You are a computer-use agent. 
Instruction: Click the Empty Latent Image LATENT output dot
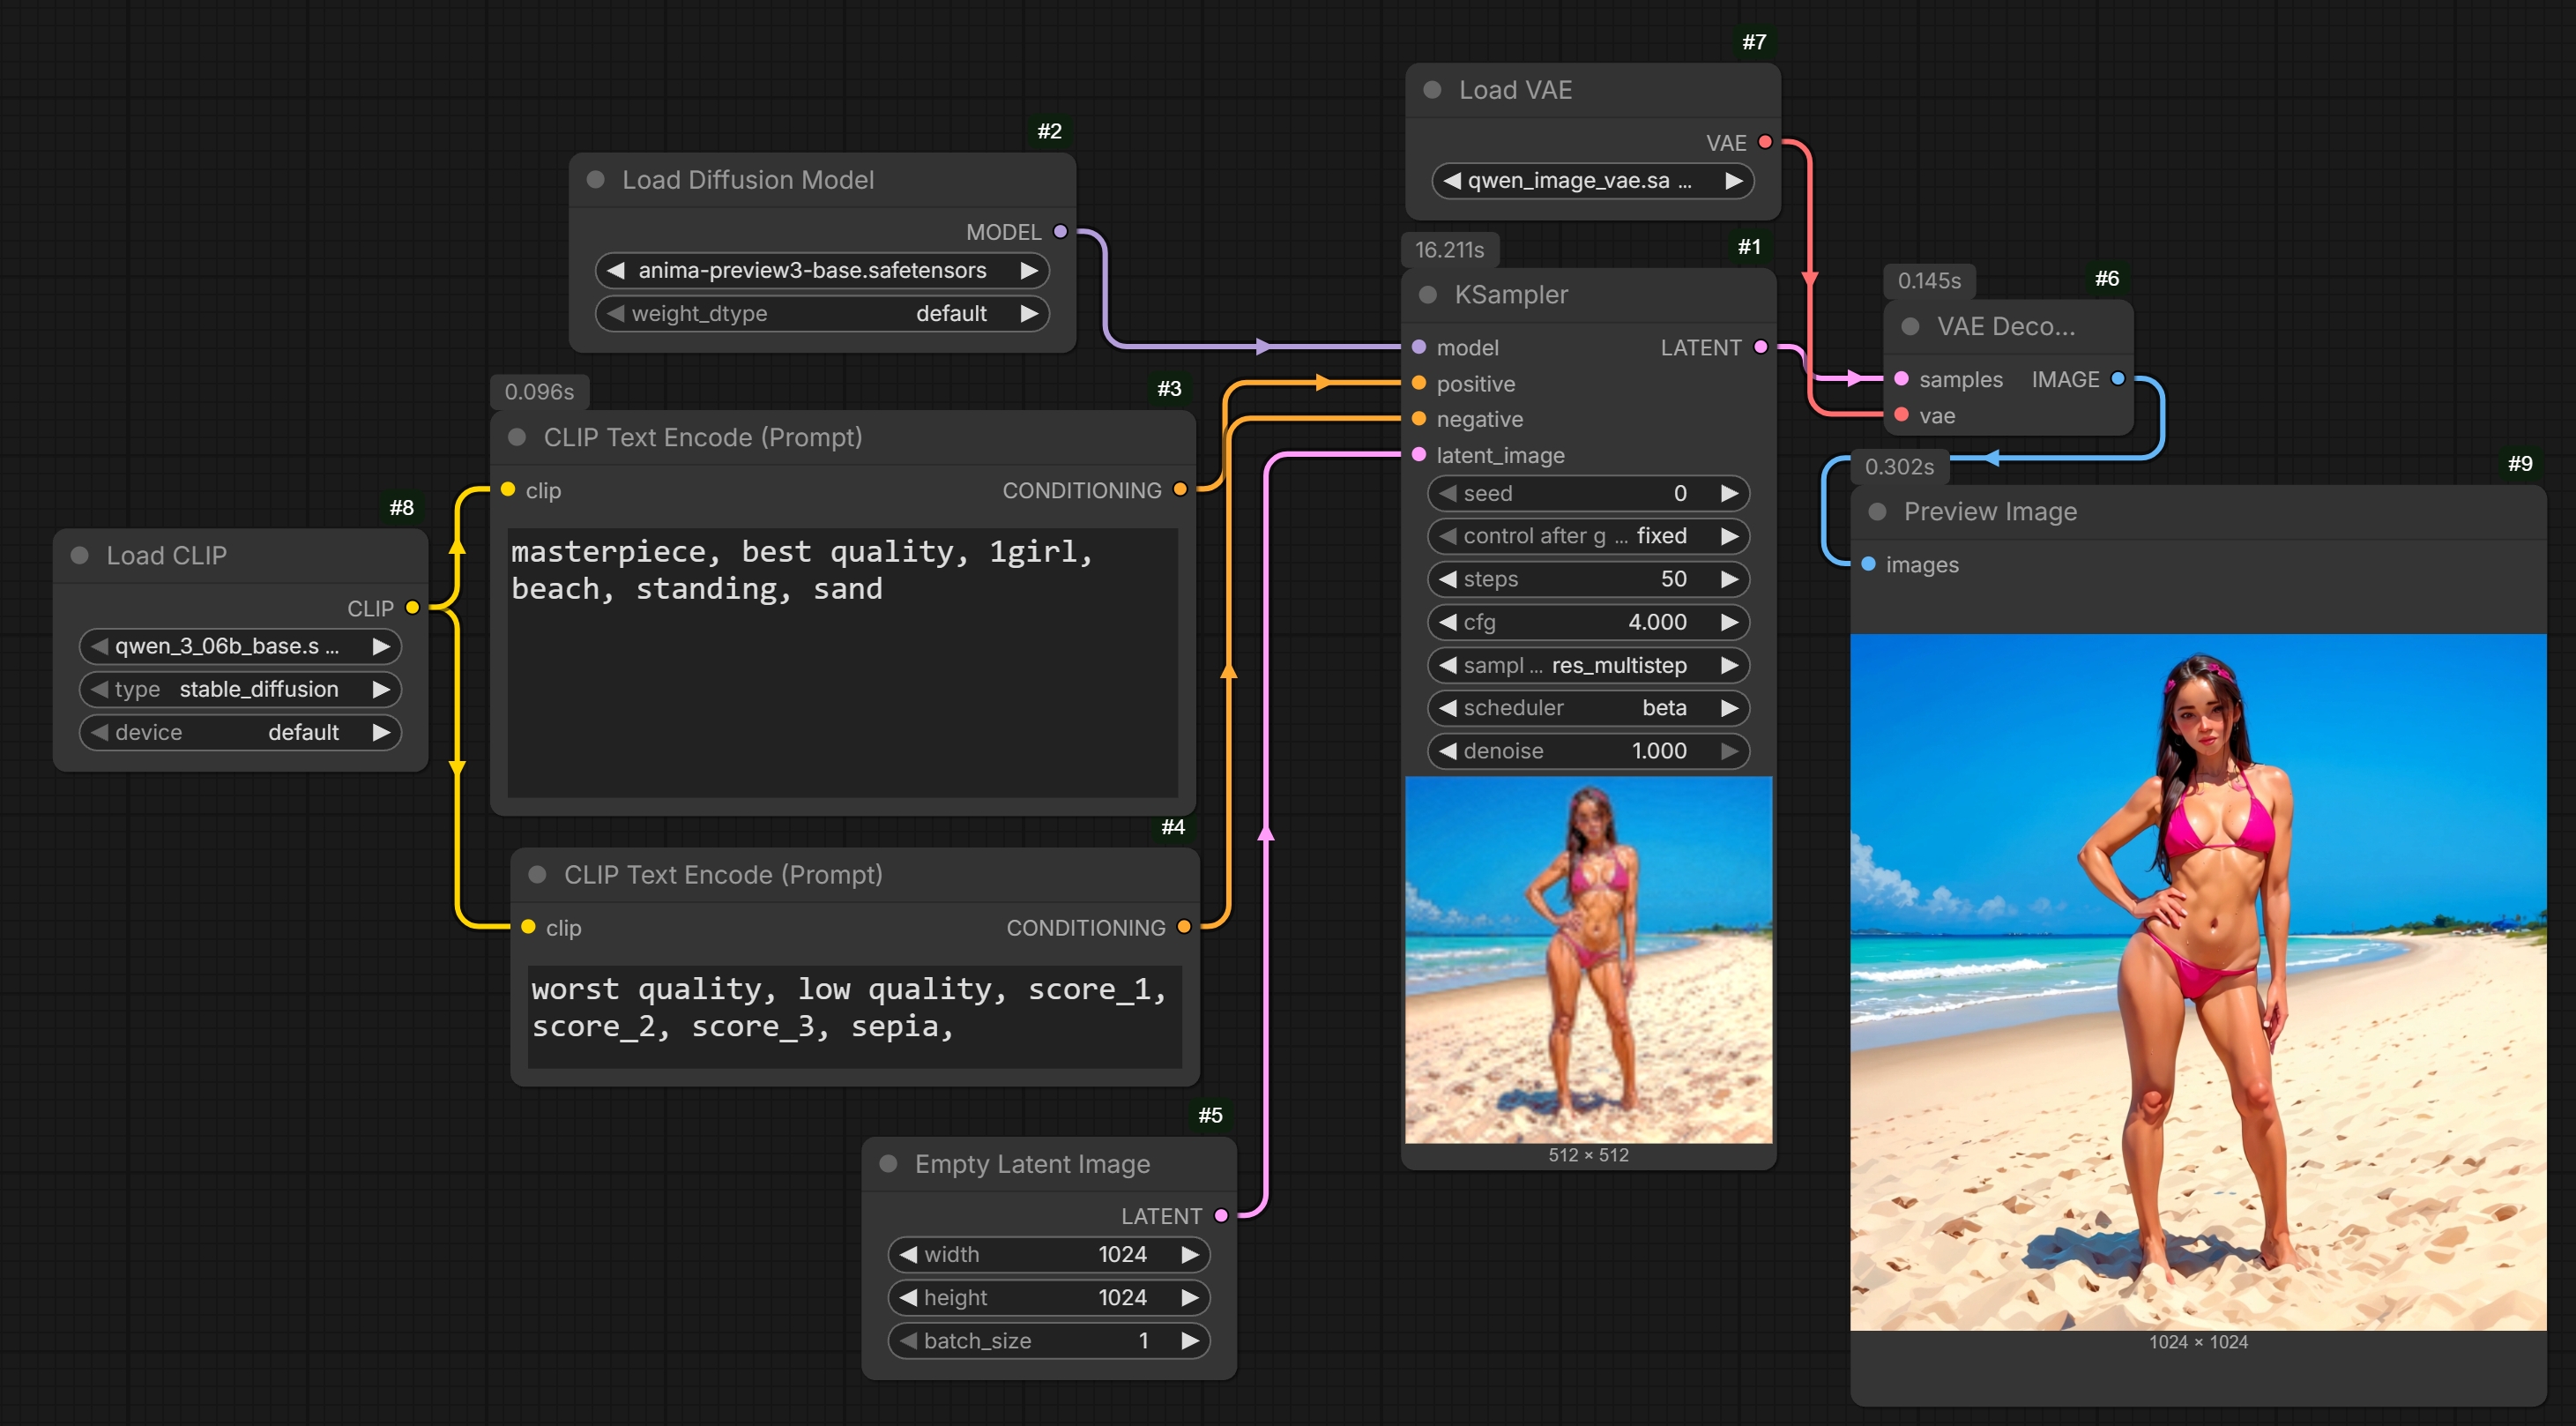1220,1216
